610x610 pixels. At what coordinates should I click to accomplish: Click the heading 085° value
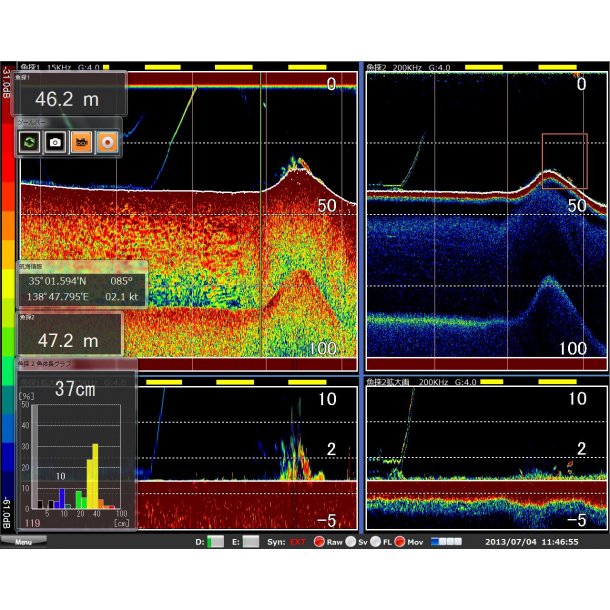click(121, 281)
